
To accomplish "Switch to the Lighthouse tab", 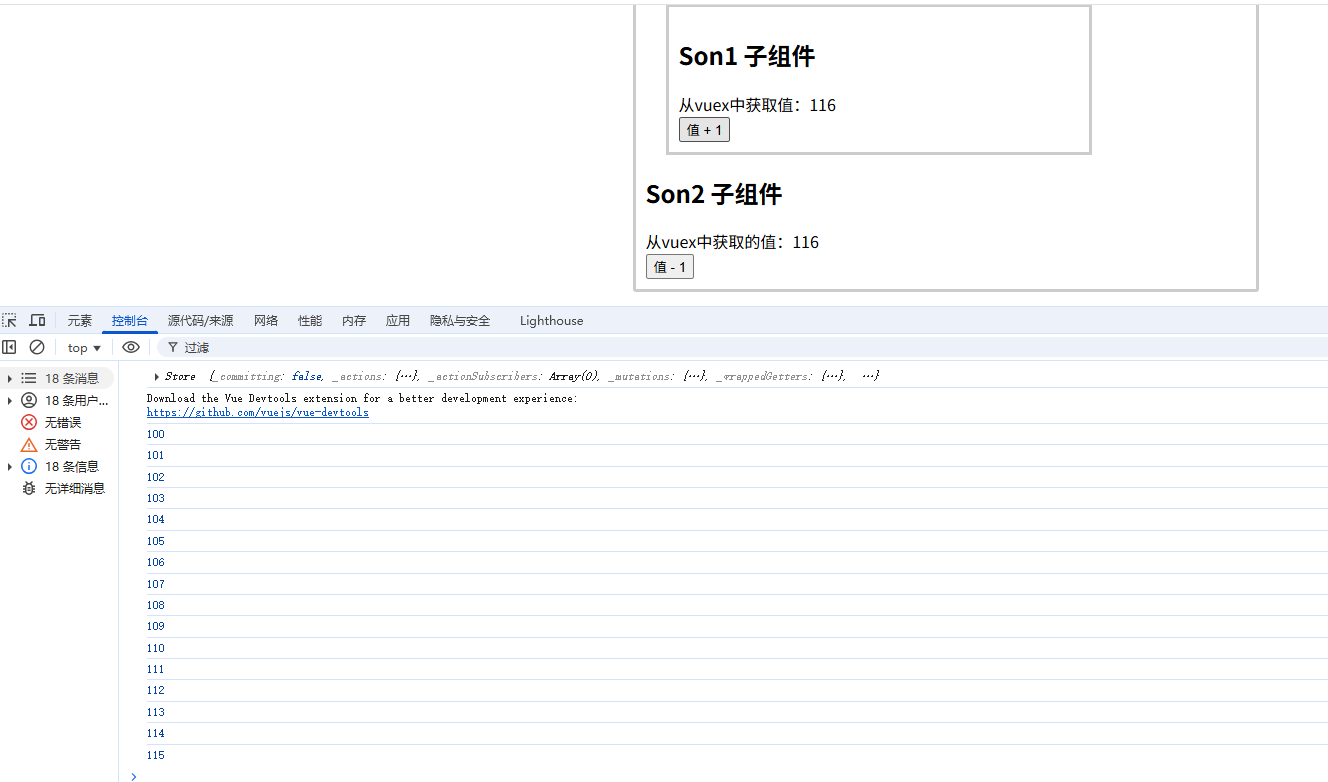I will [x=551, y=320].
